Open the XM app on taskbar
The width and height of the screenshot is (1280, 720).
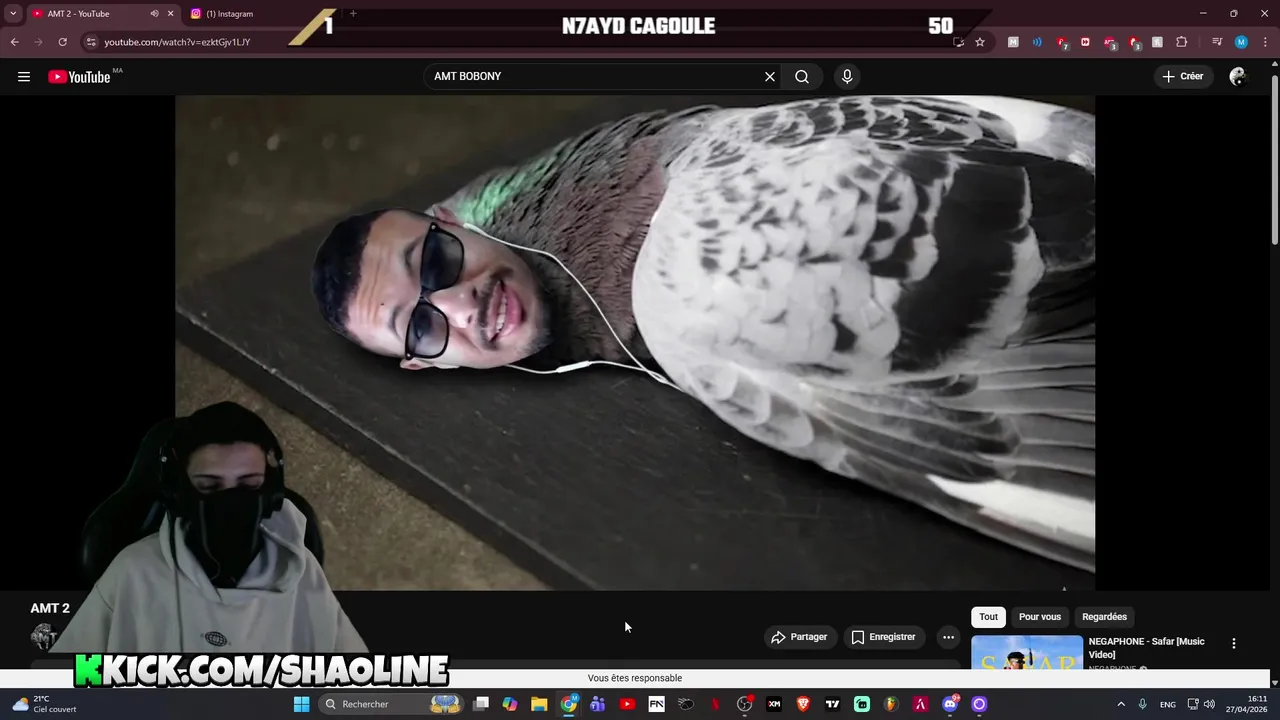pos(774,704)
